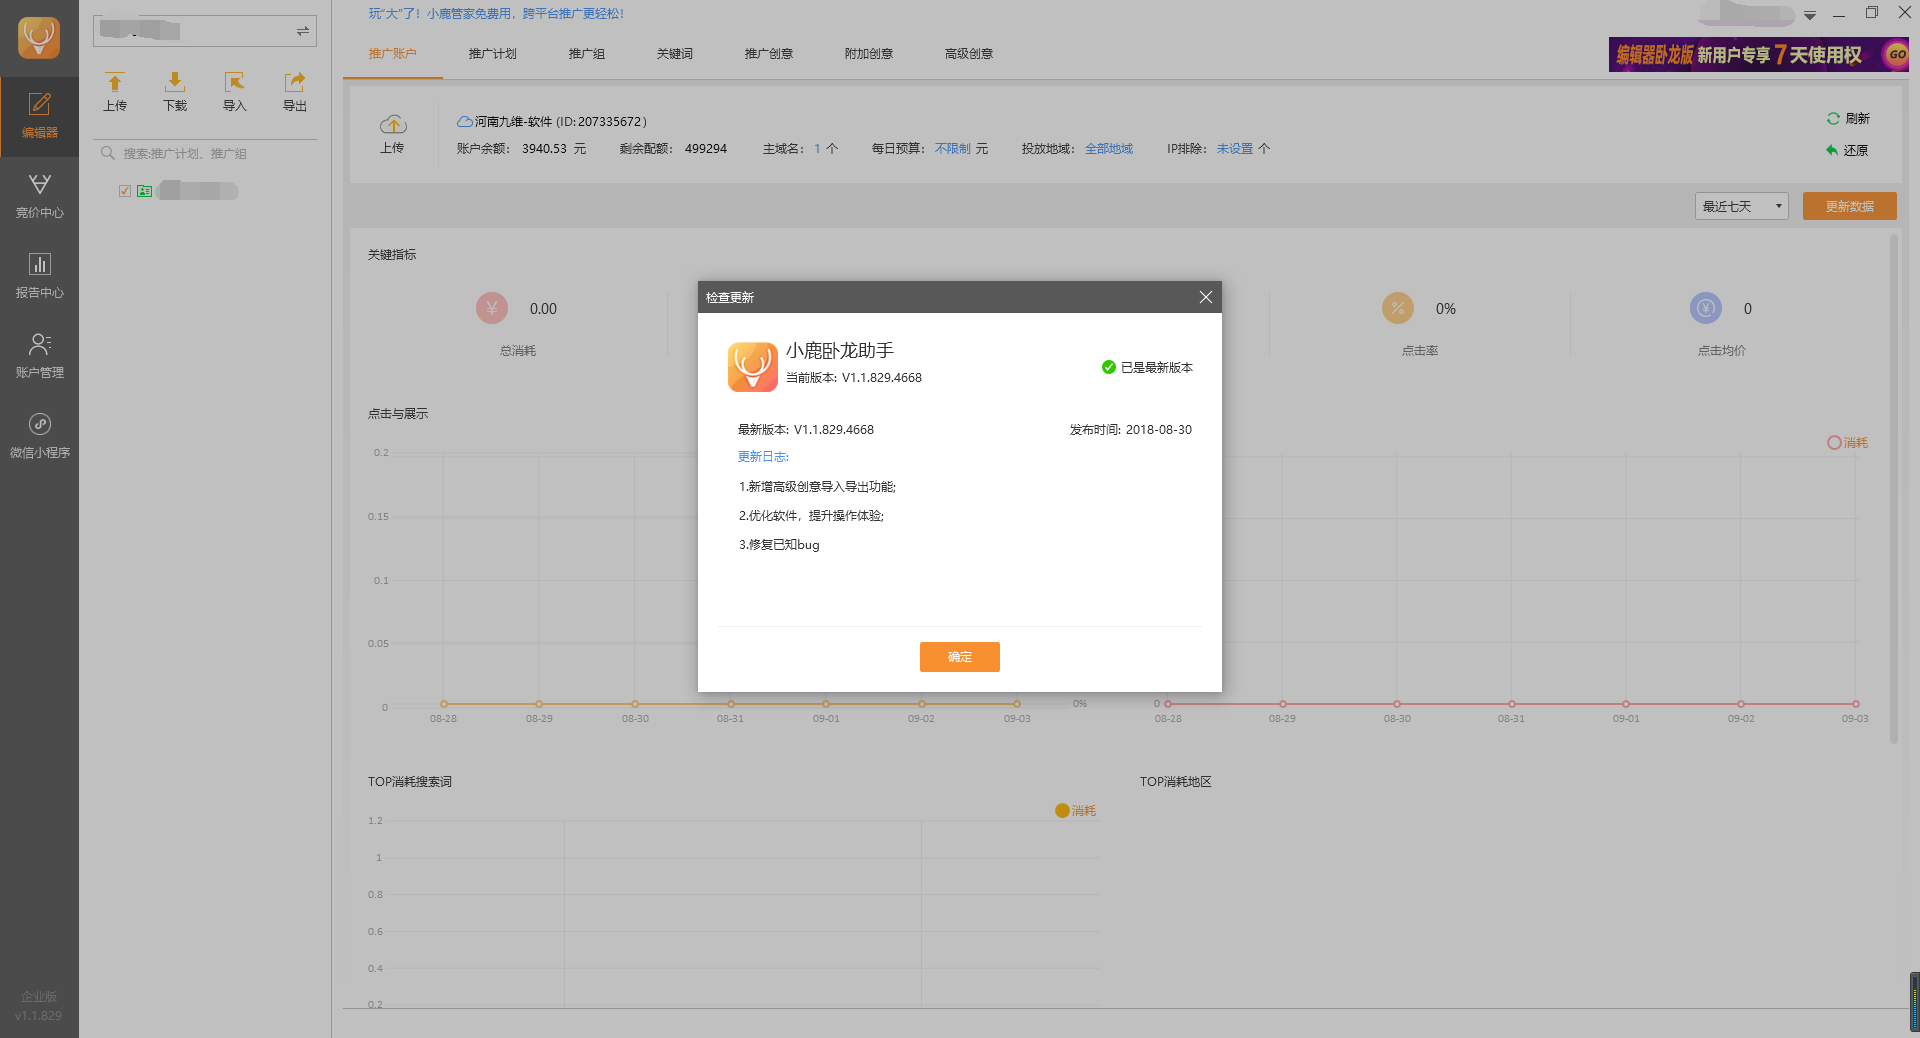The height and width of the screenshot is (1038, 1920).
Task: Go to 账户管理 account management
Action: click(x=39, y=356)
